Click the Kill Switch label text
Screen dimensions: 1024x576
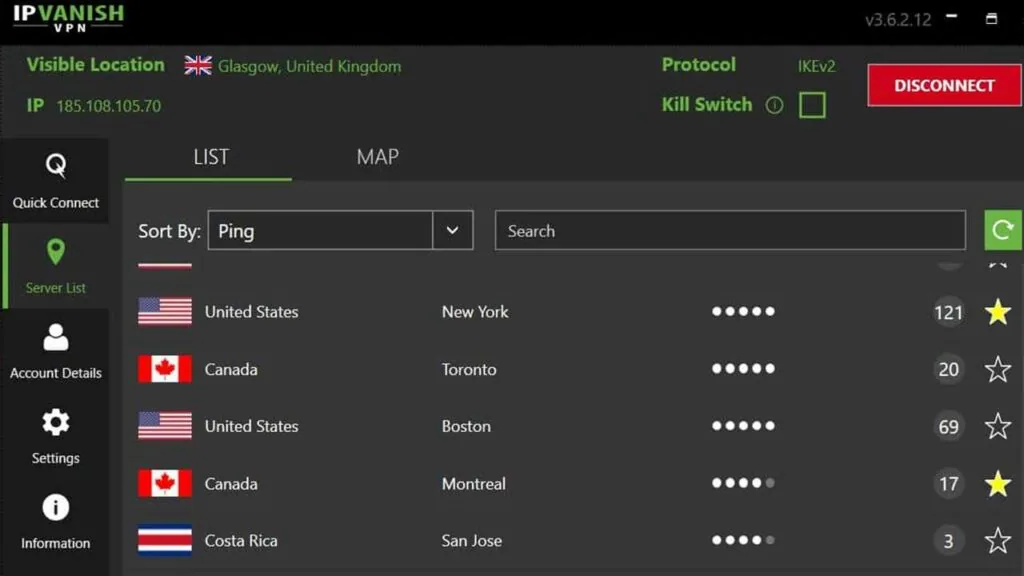[x=707, y=104]
